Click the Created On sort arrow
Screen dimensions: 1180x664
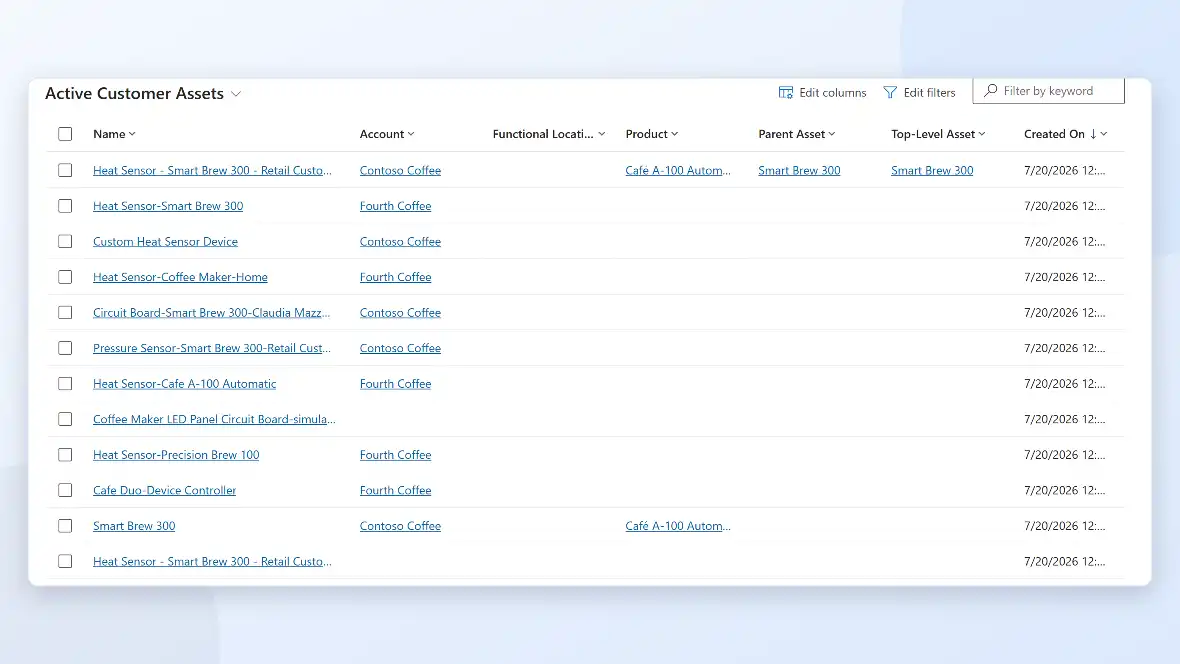click(1093, 134)
